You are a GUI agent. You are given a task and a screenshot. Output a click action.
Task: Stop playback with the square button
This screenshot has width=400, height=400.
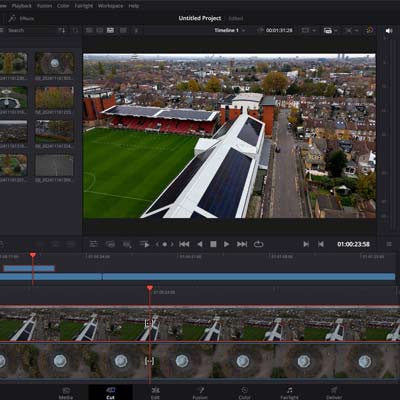click(x=213, y=244)
